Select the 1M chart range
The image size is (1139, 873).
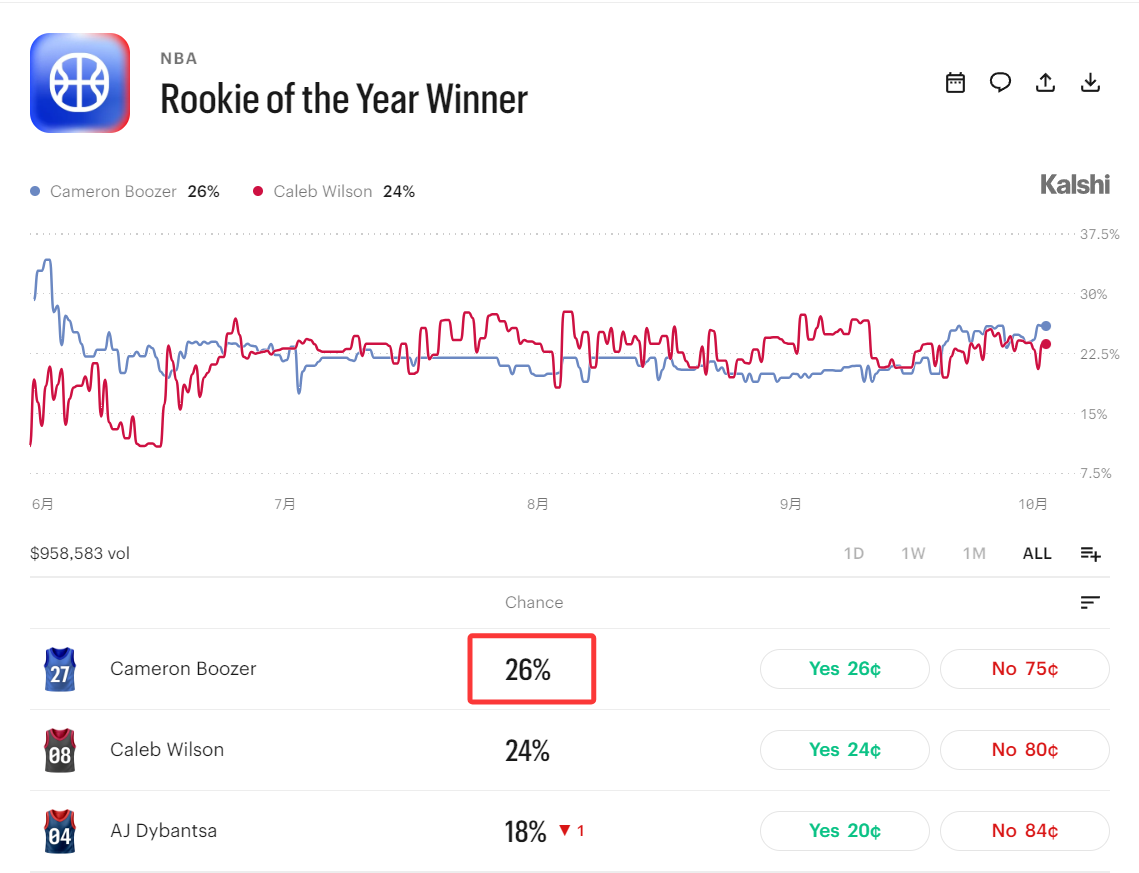pyautogui.click(x=974, y=553)
